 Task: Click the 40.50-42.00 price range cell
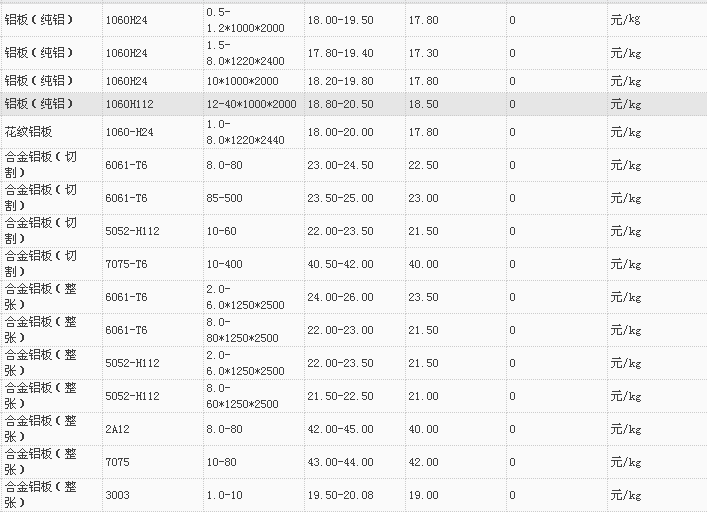point(341,264)
